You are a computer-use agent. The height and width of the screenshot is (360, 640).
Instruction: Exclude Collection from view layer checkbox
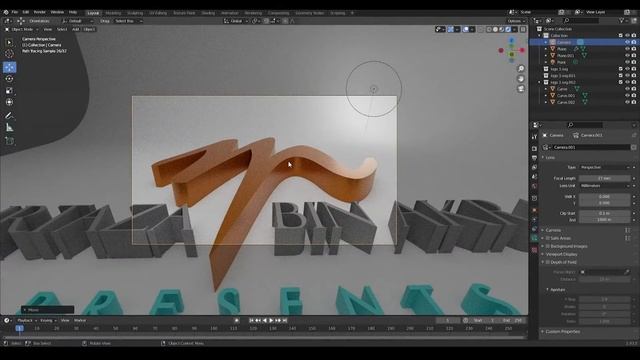[621, 36]
